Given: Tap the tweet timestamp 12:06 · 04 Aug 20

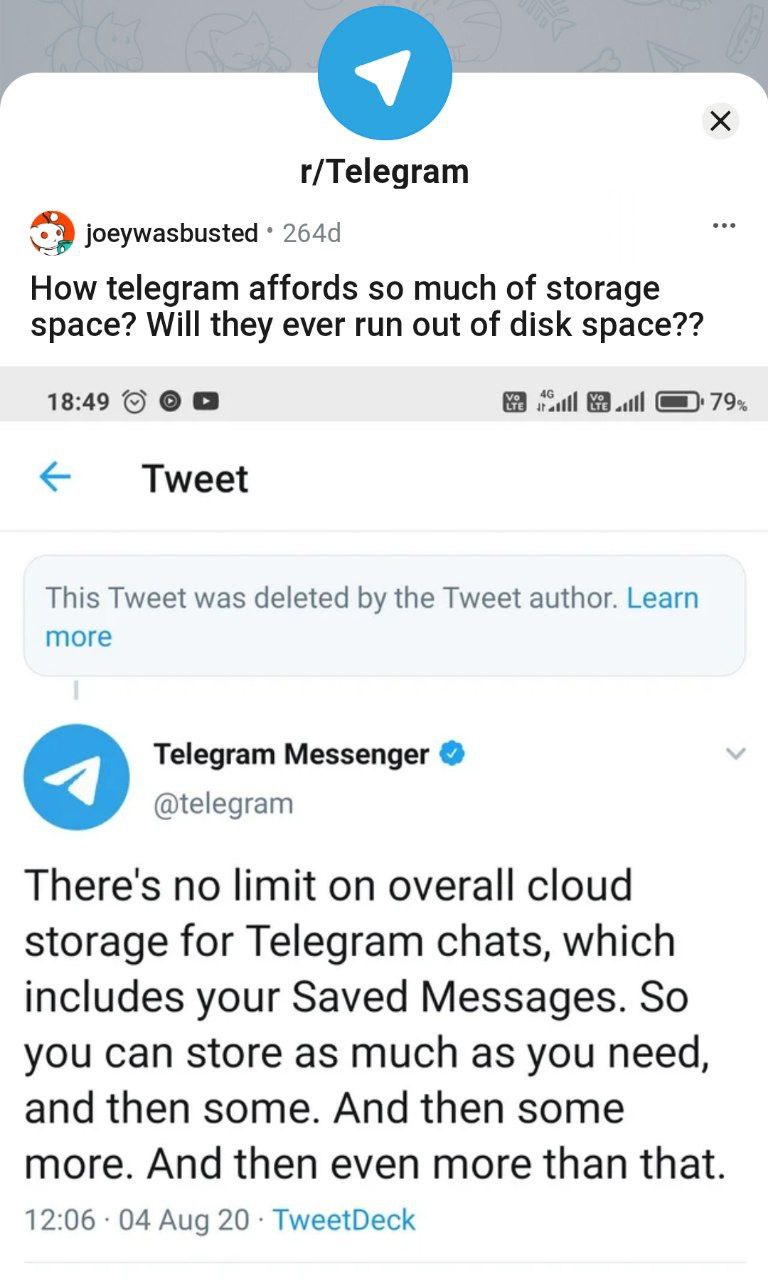Looking at the screenshot, I should coord(138,1220).
